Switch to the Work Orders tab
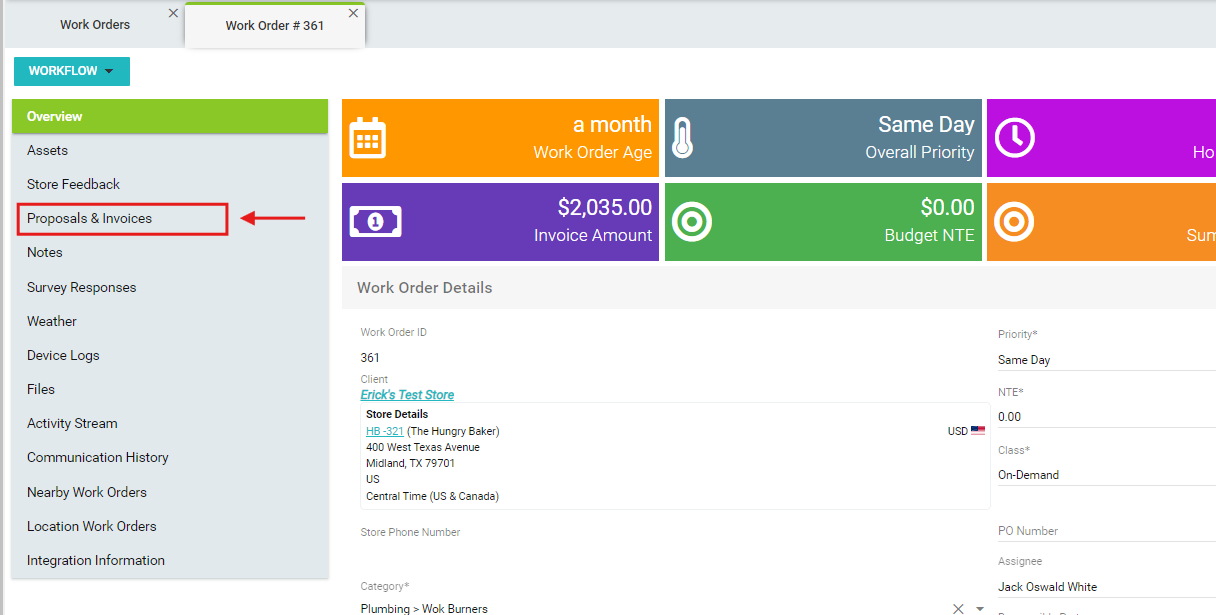The image size is (1216, 615). coord(95,25)
